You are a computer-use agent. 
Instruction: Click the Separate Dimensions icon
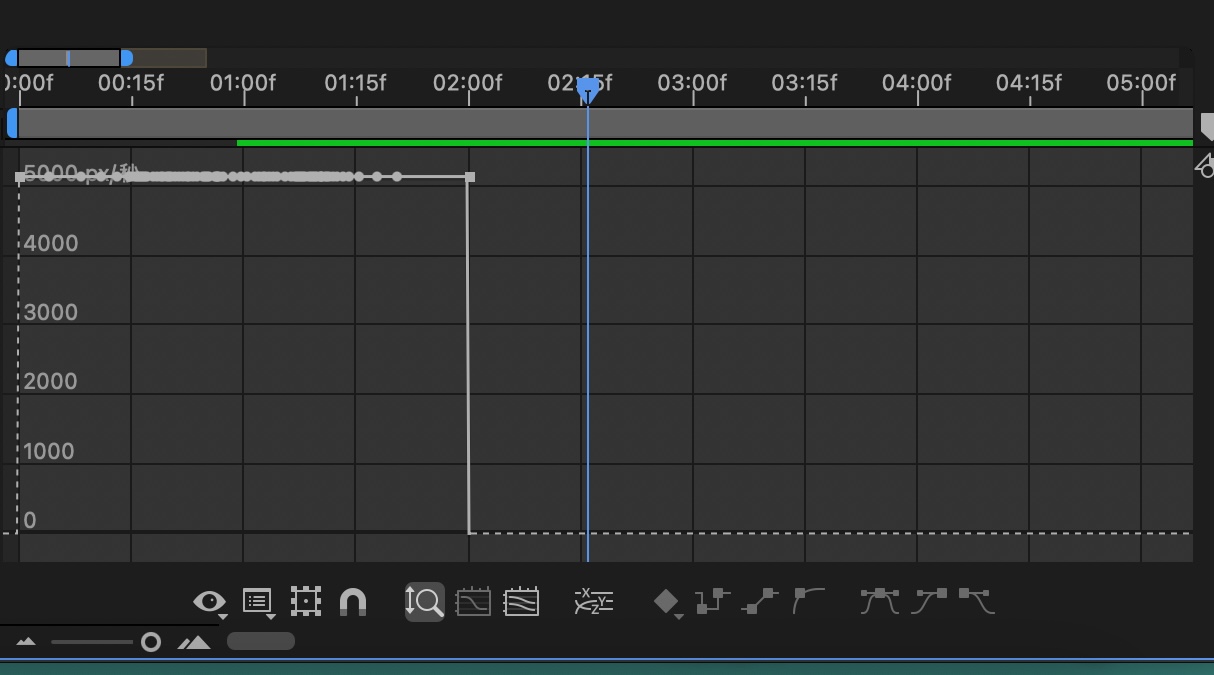pyautogui.click(x=593, y=601)
